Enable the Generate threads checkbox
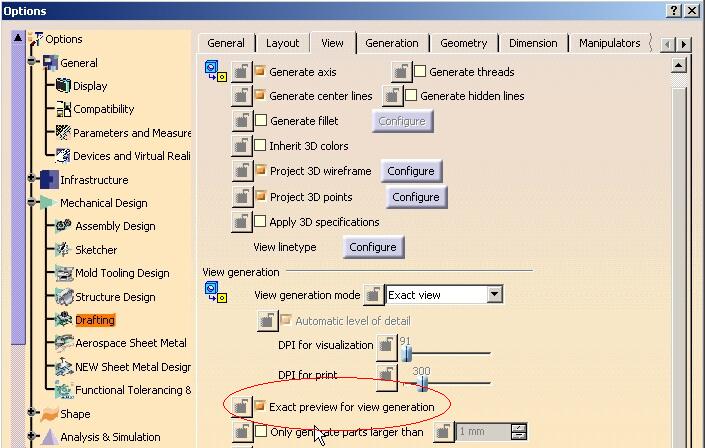This screenshot has width=706, height=448. click(421, 72)
